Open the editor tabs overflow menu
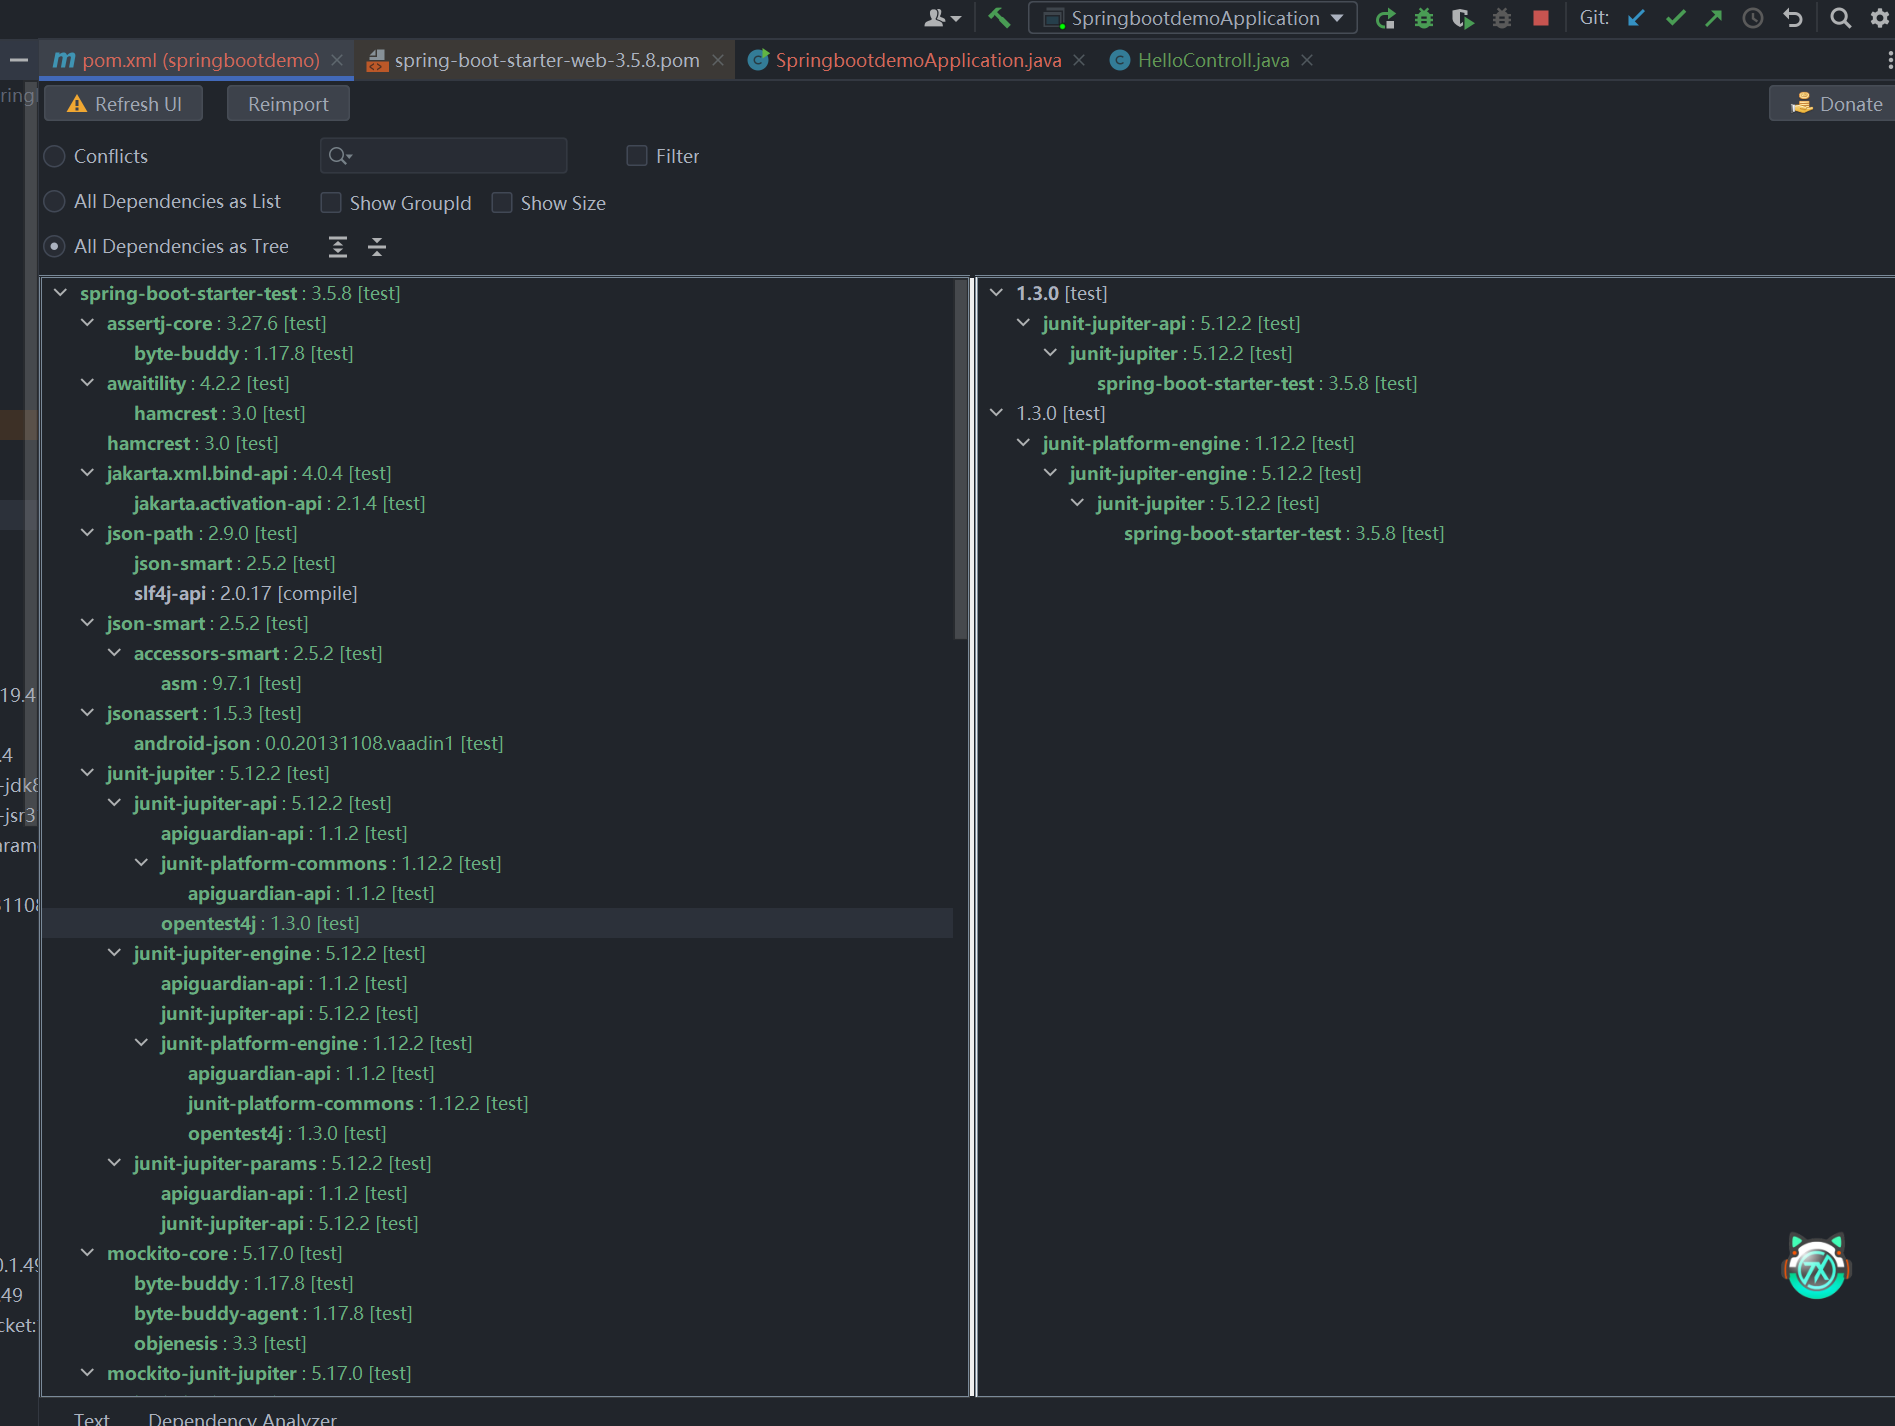Image resolution: width=1895 pixels, height=1426 pixels. click(1889, 60)
